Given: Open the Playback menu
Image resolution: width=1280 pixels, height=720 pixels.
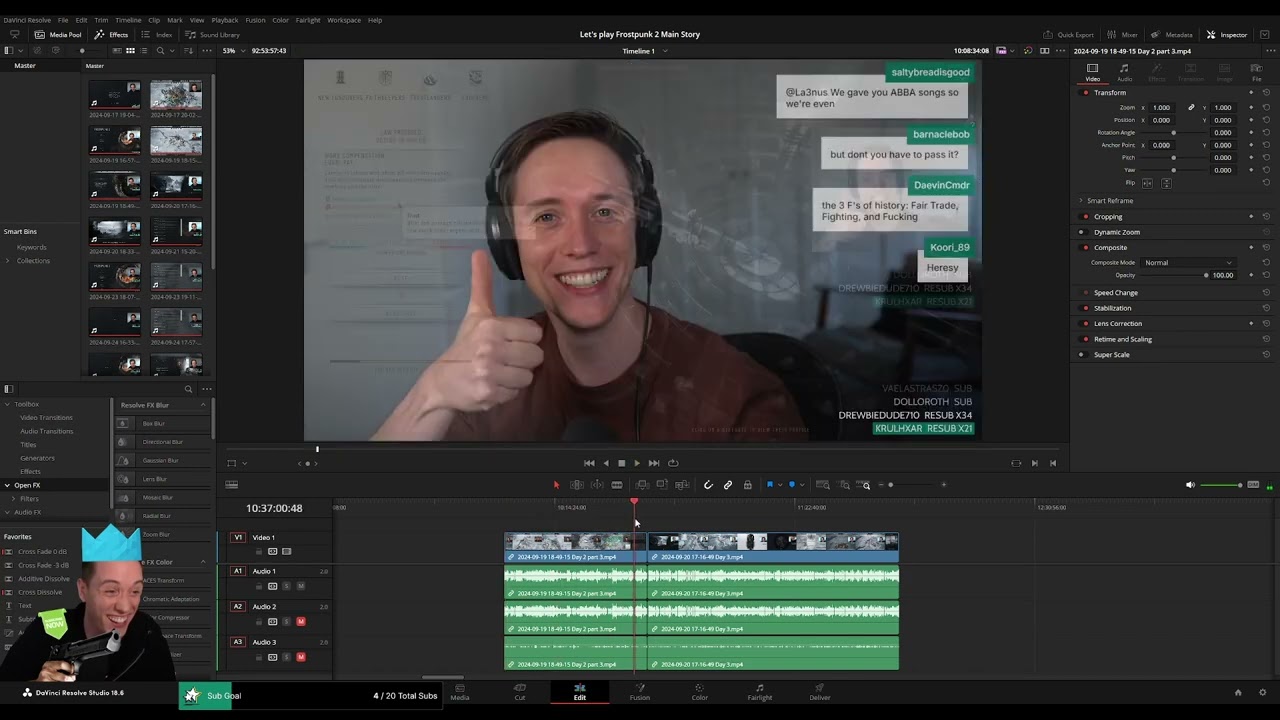Looking at the screenshot, I should (224, 20).
